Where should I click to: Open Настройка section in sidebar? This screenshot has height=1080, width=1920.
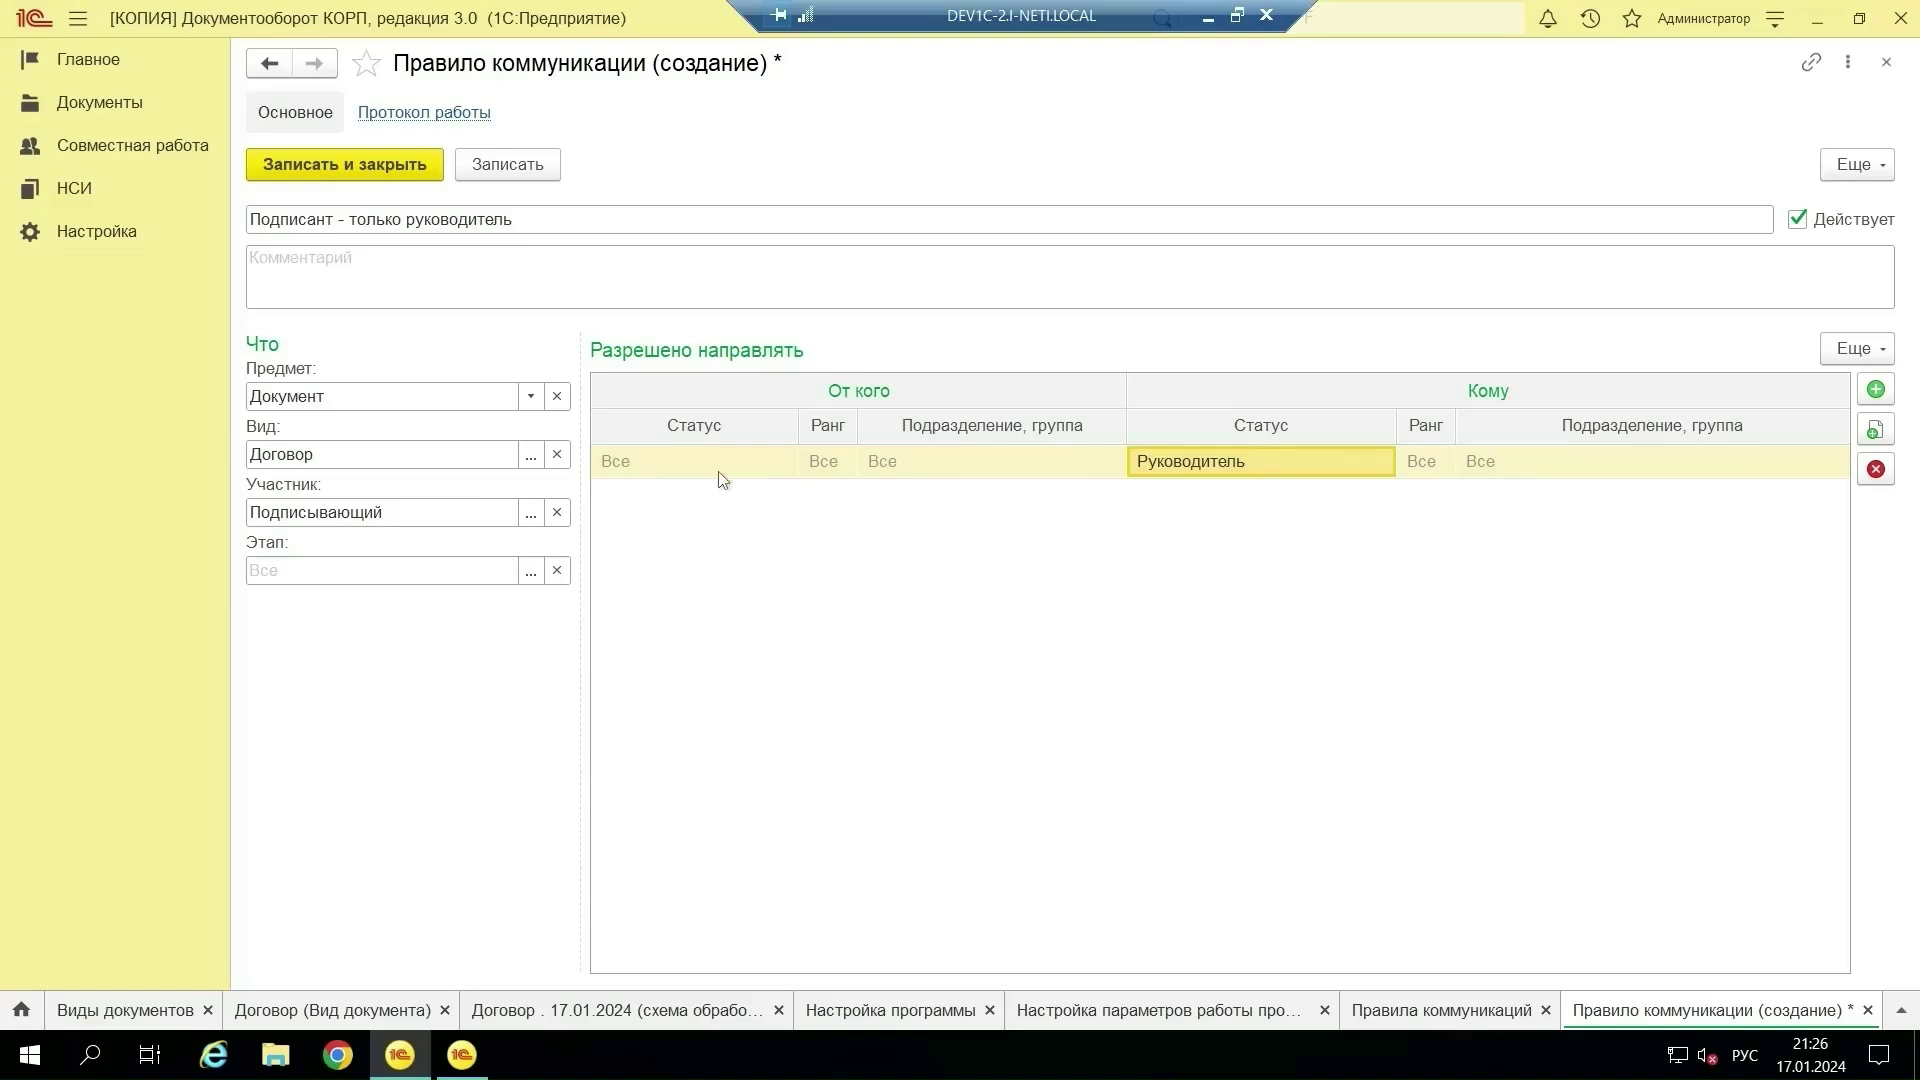tap(96, 232)
